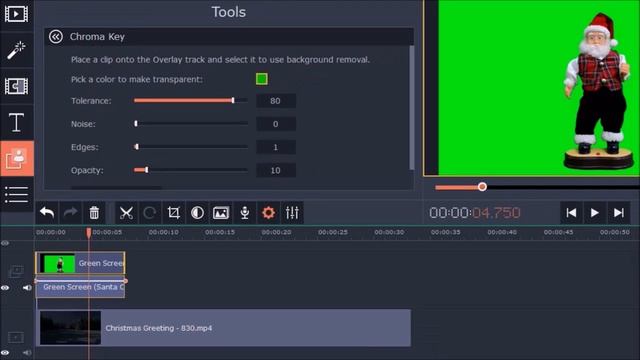
Task: Open the Transitions film strip tab
Action: click(16, 86)
